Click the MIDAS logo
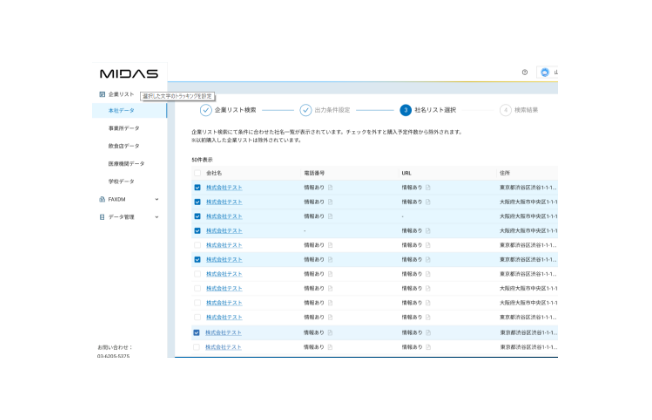This screenshot has width=652, height=420. [128, 73]
